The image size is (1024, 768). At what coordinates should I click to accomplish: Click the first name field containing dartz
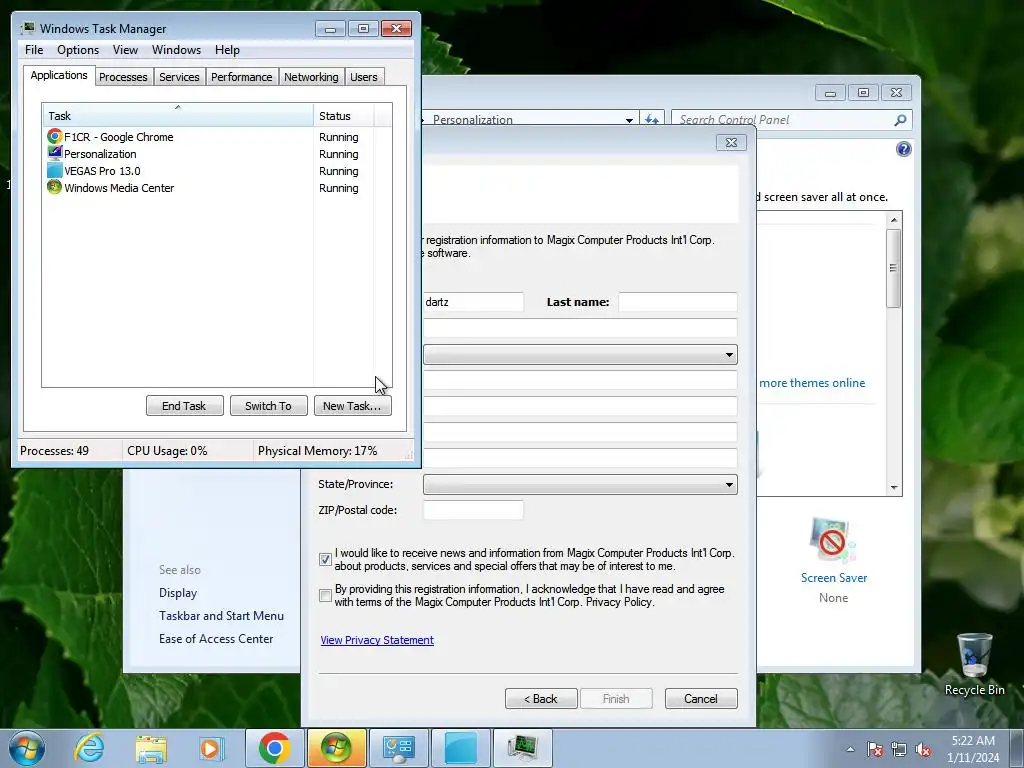pos(473,302)
